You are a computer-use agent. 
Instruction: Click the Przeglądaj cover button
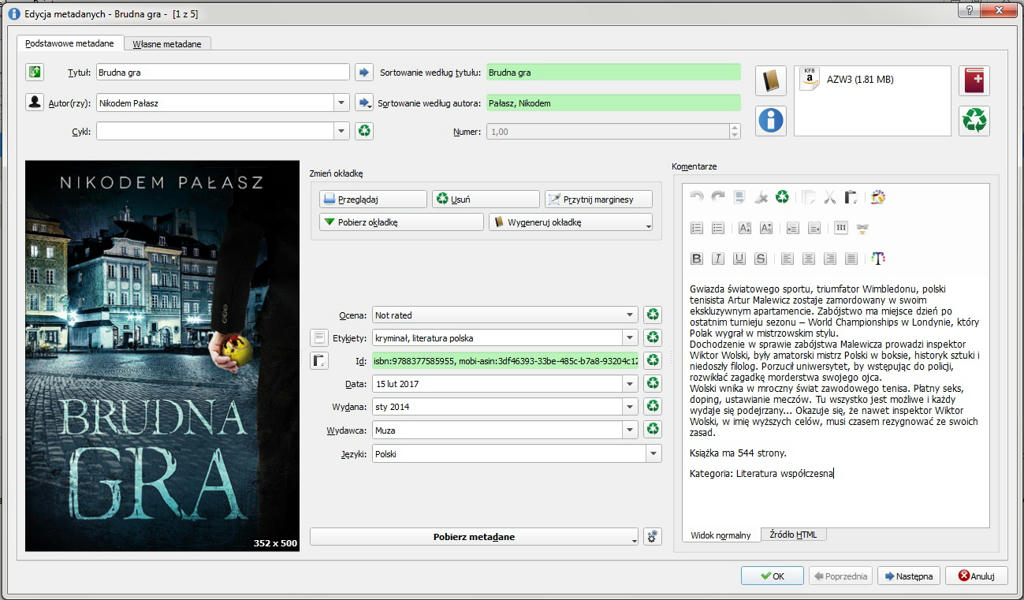point(373,199)
